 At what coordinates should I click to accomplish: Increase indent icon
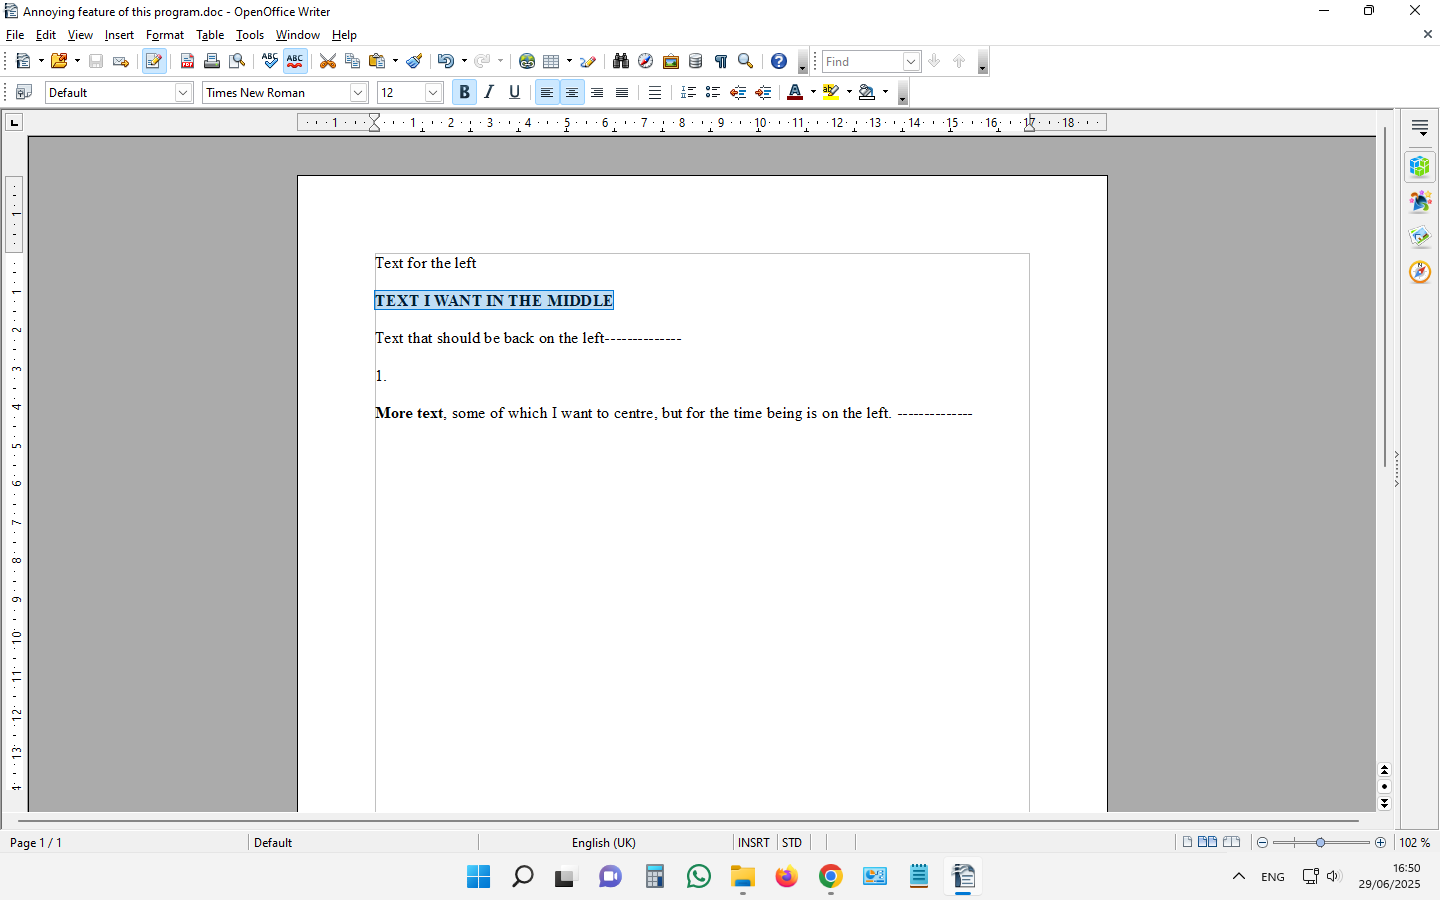point(763,92)
